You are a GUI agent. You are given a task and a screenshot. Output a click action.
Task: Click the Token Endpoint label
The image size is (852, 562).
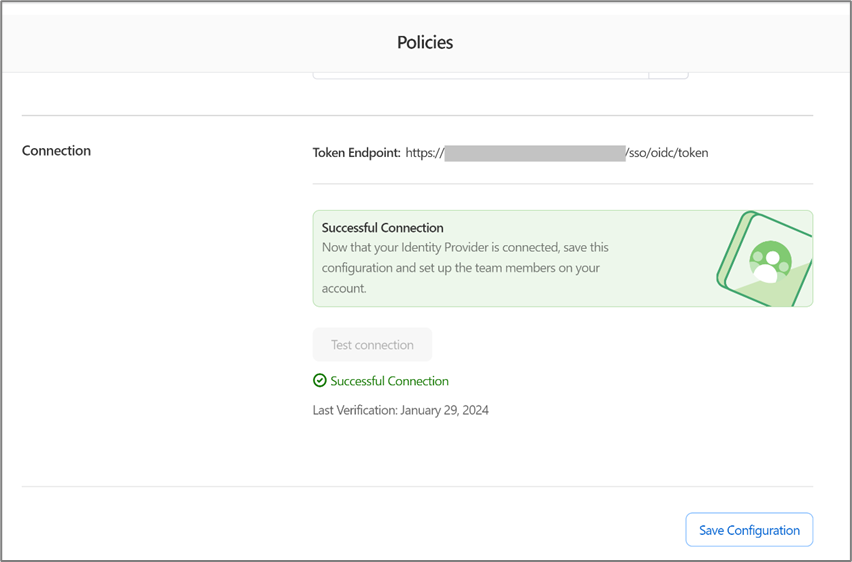click(x=356, y=153)
